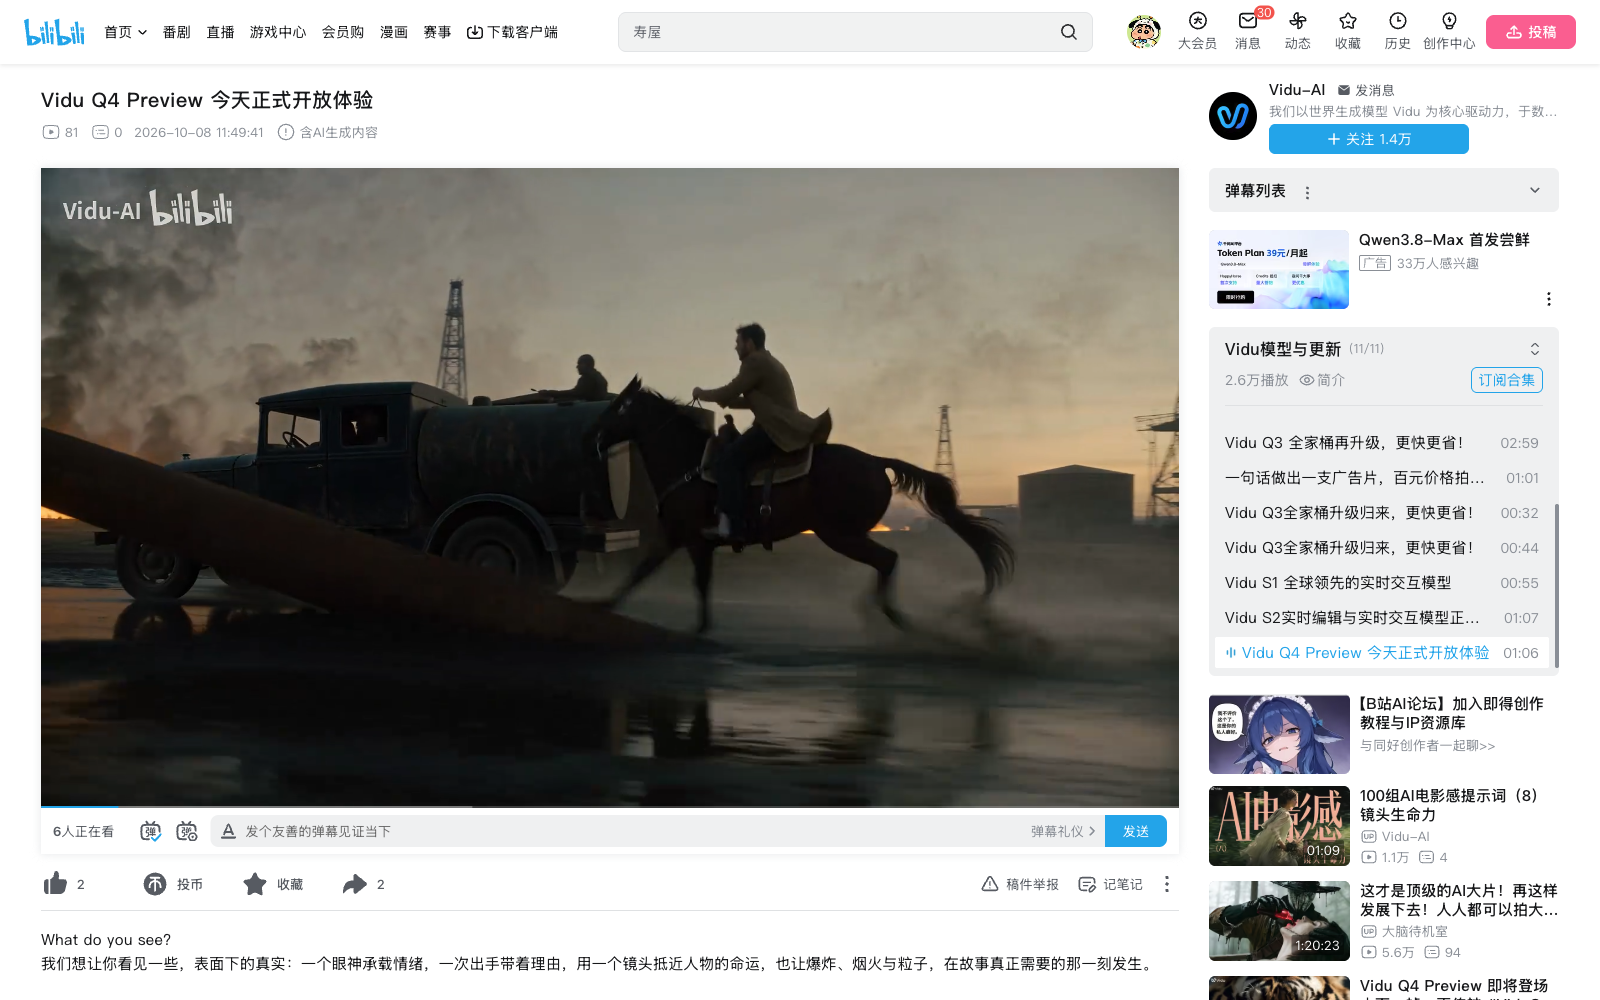Screen dimensions: 1600x1000
Task: Expand 首页 dropdown arrow
Action: pyautogui.click(x=142, y=32)
